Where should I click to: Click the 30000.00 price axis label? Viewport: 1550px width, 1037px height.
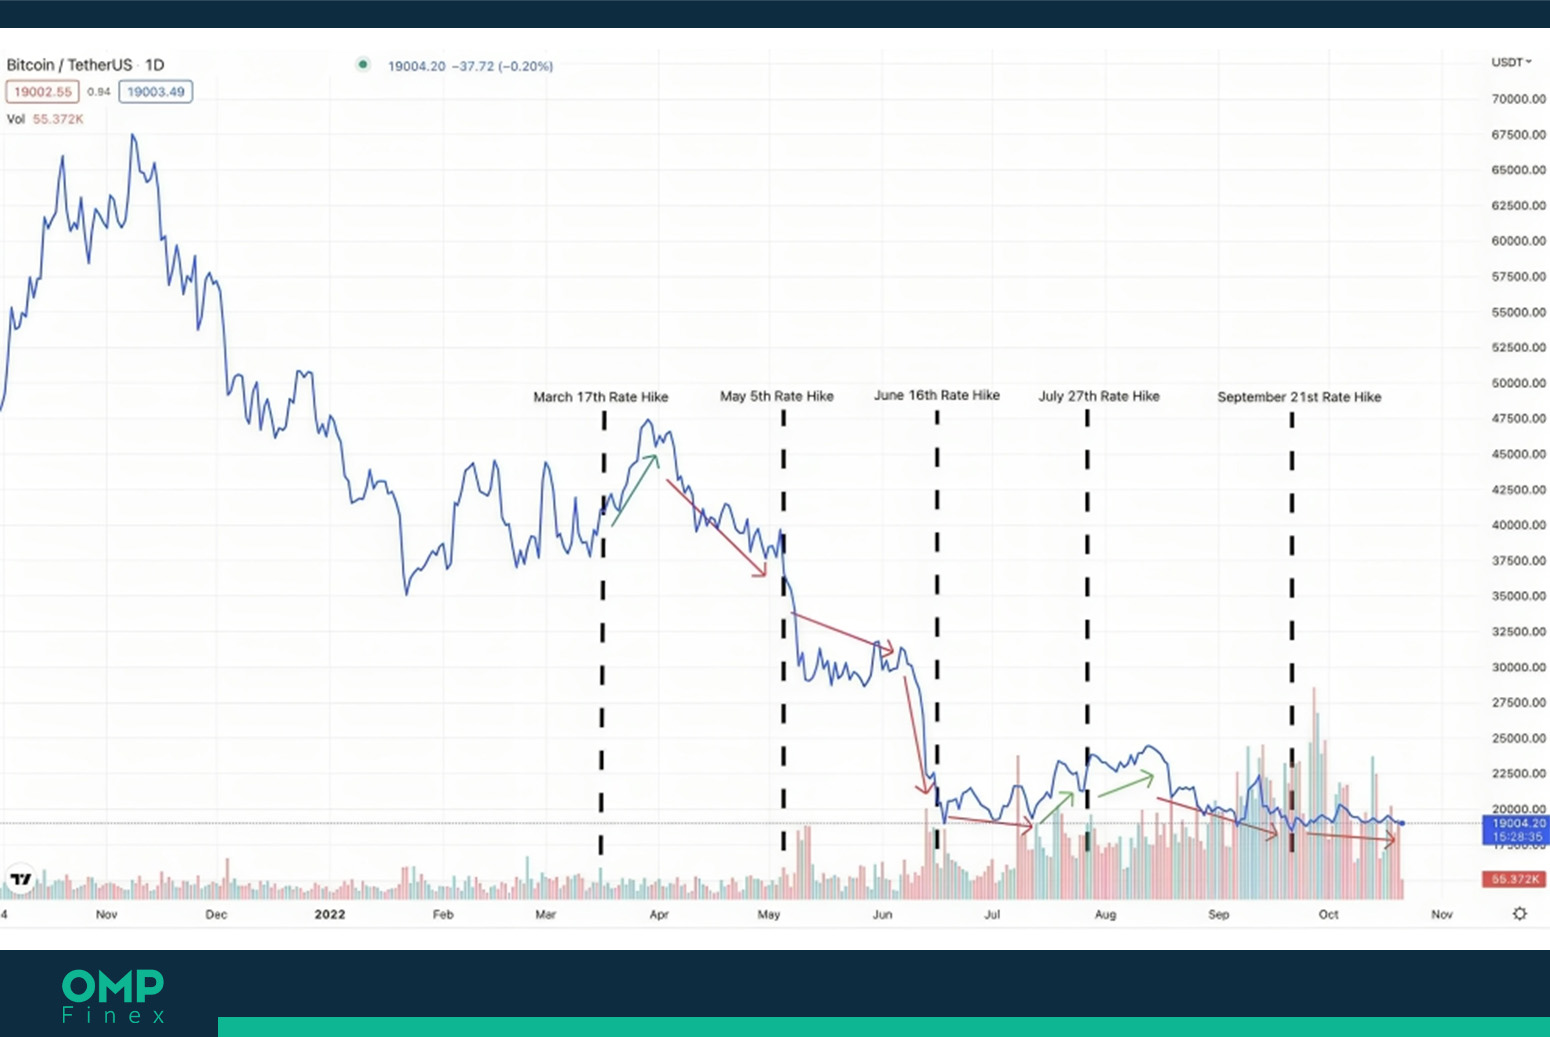pos(1518,667)
